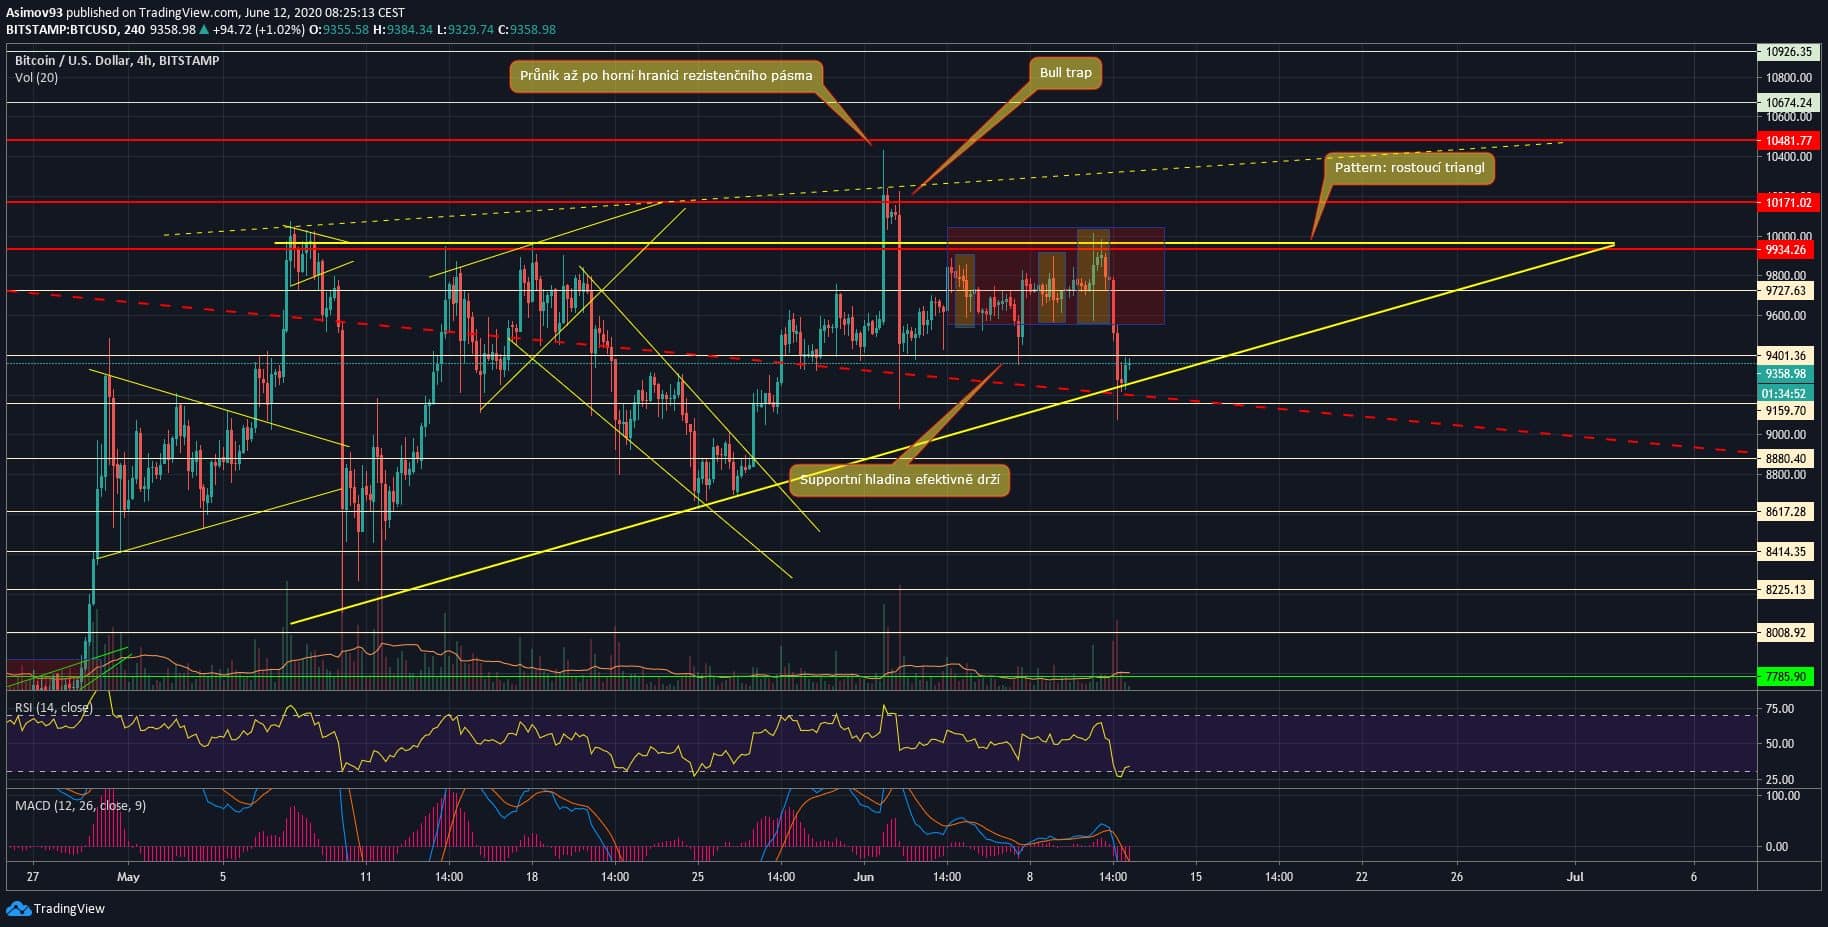
Task: Click the 8880.40 support price label
Action: point(1786,459)
